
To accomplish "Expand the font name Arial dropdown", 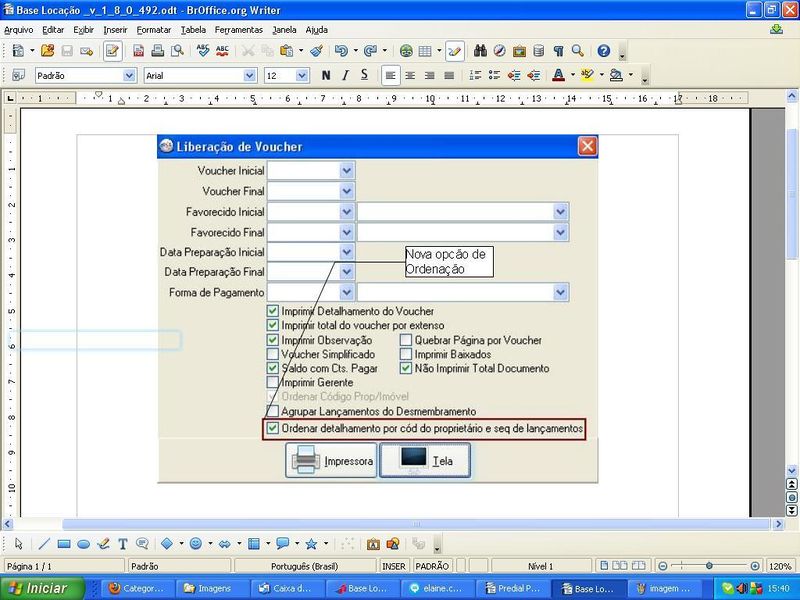I will [x=250, y=75].
